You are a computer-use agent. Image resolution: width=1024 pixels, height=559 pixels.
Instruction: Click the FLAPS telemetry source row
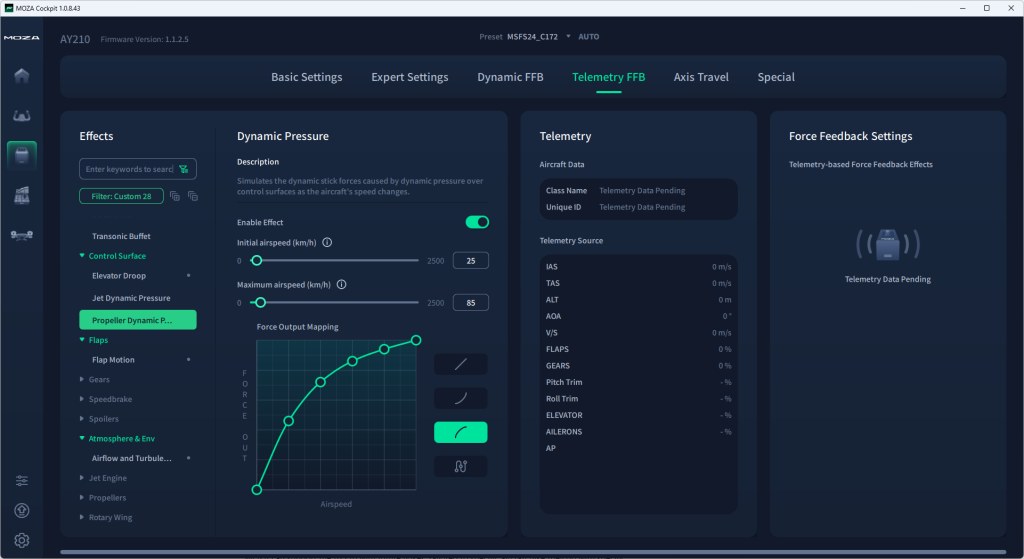pyautogui.click(x=639, y=349)
